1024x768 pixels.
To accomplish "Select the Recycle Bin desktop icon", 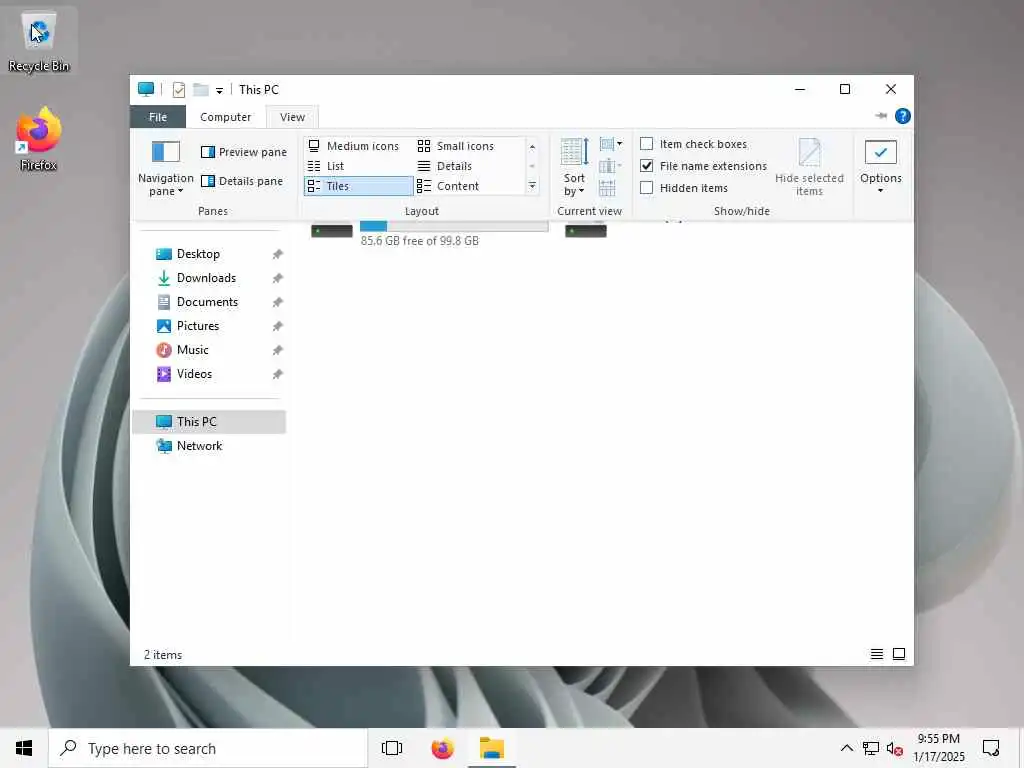I will [39, 42].
